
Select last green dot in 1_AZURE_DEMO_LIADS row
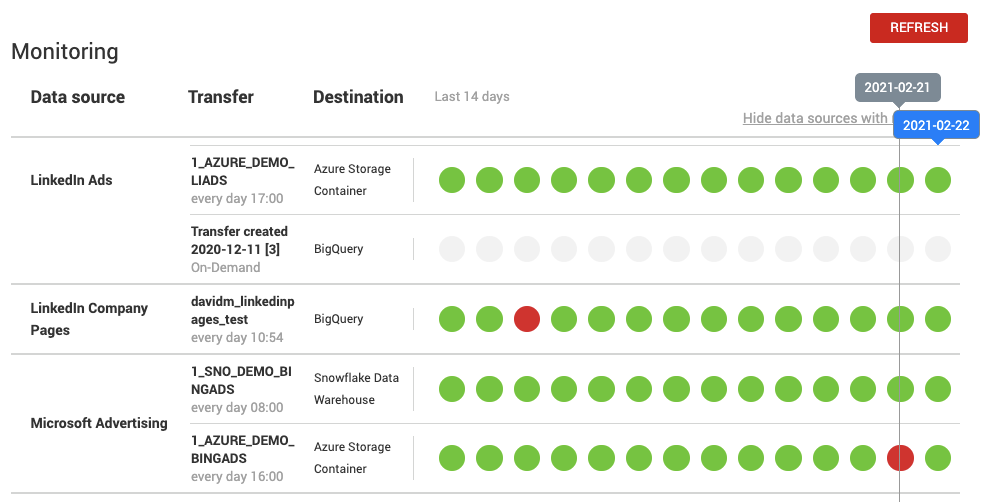point(938,180)
